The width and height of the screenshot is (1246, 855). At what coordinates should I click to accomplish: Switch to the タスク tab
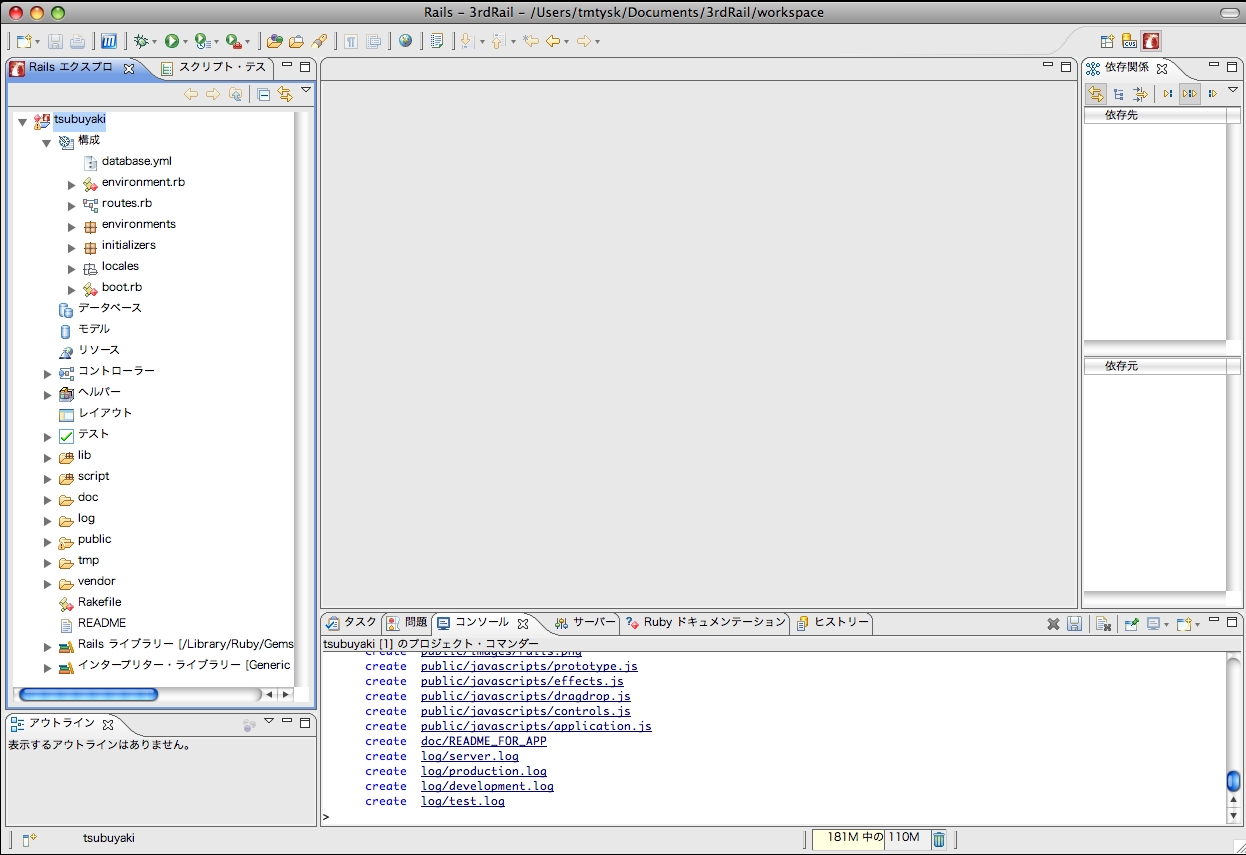[352, 623]
